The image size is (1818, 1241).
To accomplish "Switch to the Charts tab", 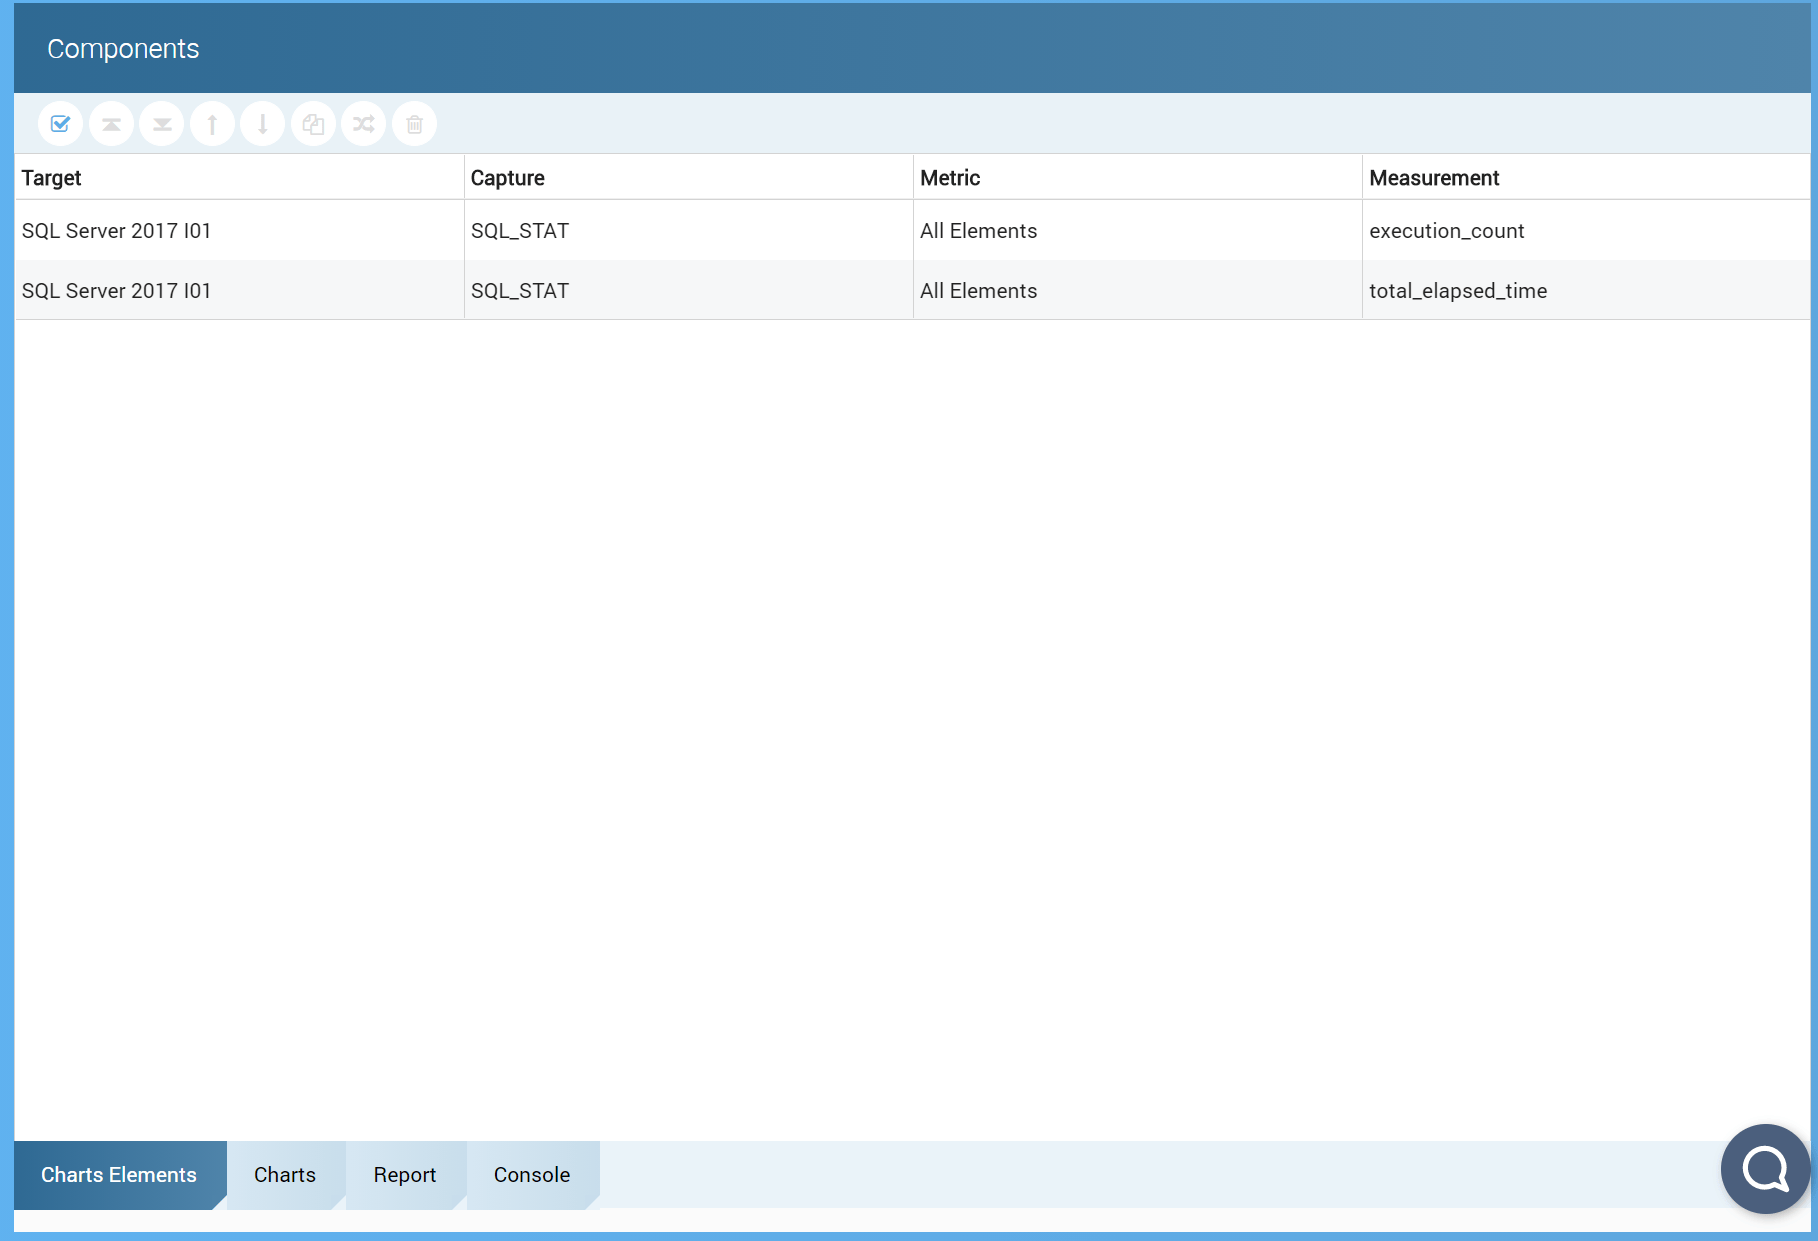I will coord(285,1175).
